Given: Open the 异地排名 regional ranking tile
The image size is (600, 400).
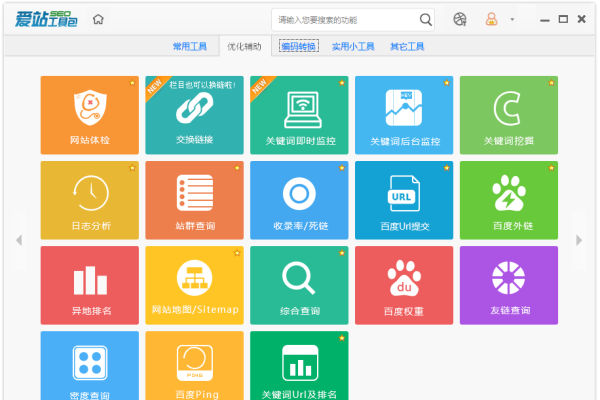Looking at the screenshot, I should point(90,285).
